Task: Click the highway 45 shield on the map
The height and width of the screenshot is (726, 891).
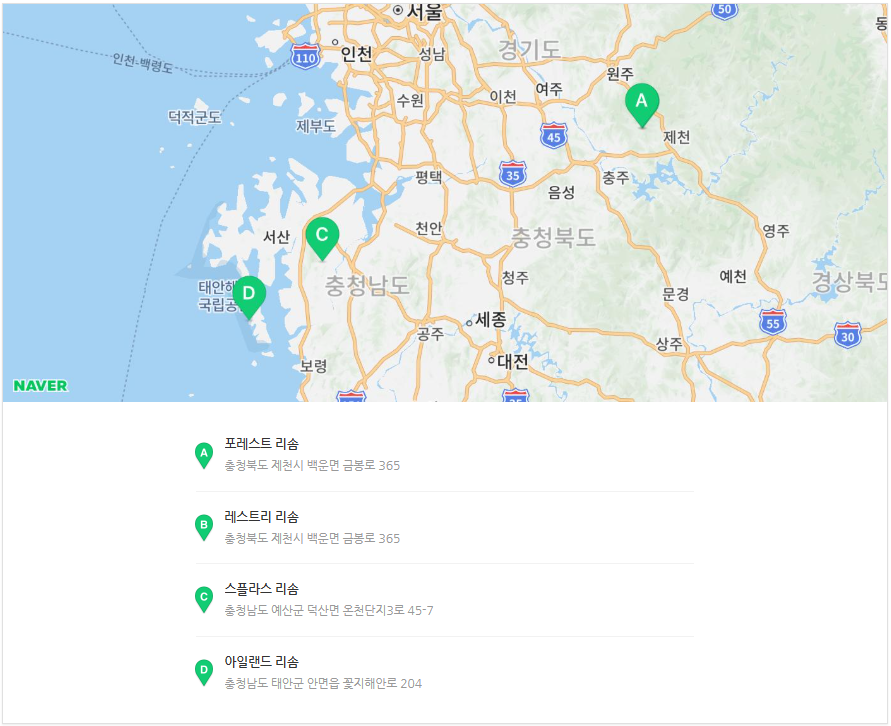Action: point(554,135)
